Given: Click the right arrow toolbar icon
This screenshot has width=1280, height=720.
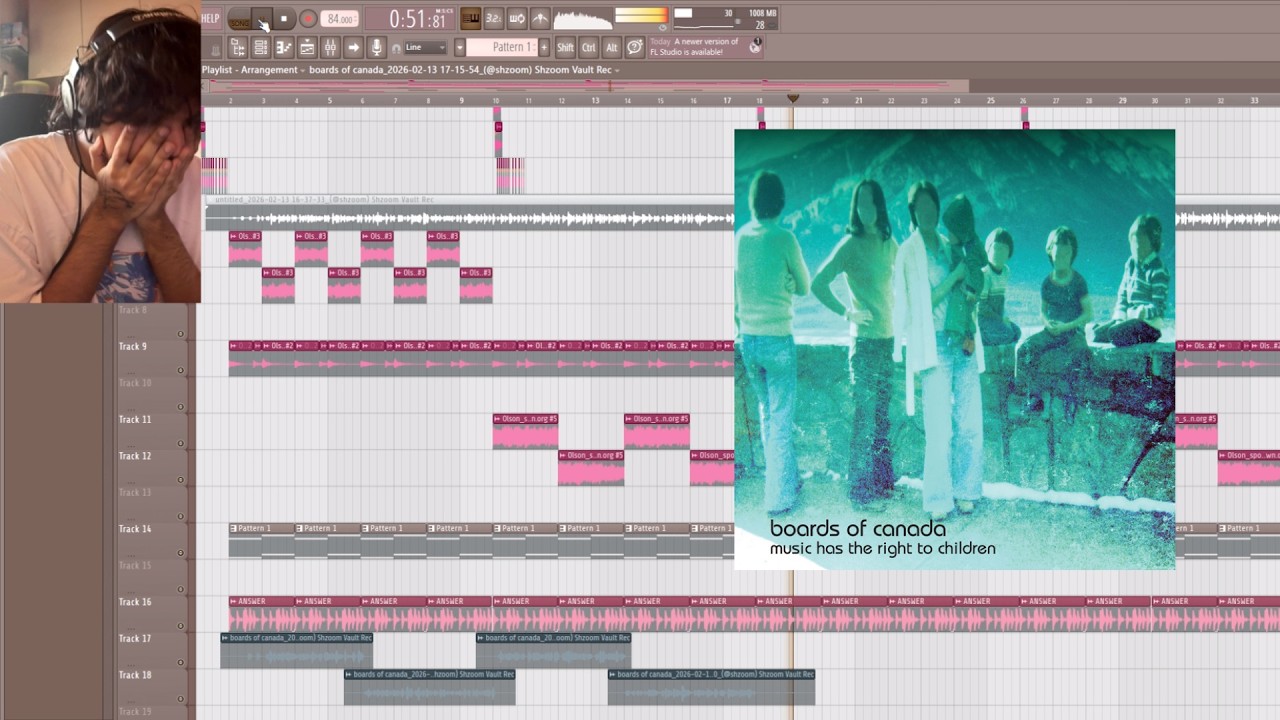Looking at the screenshot, I should (353, 47).
